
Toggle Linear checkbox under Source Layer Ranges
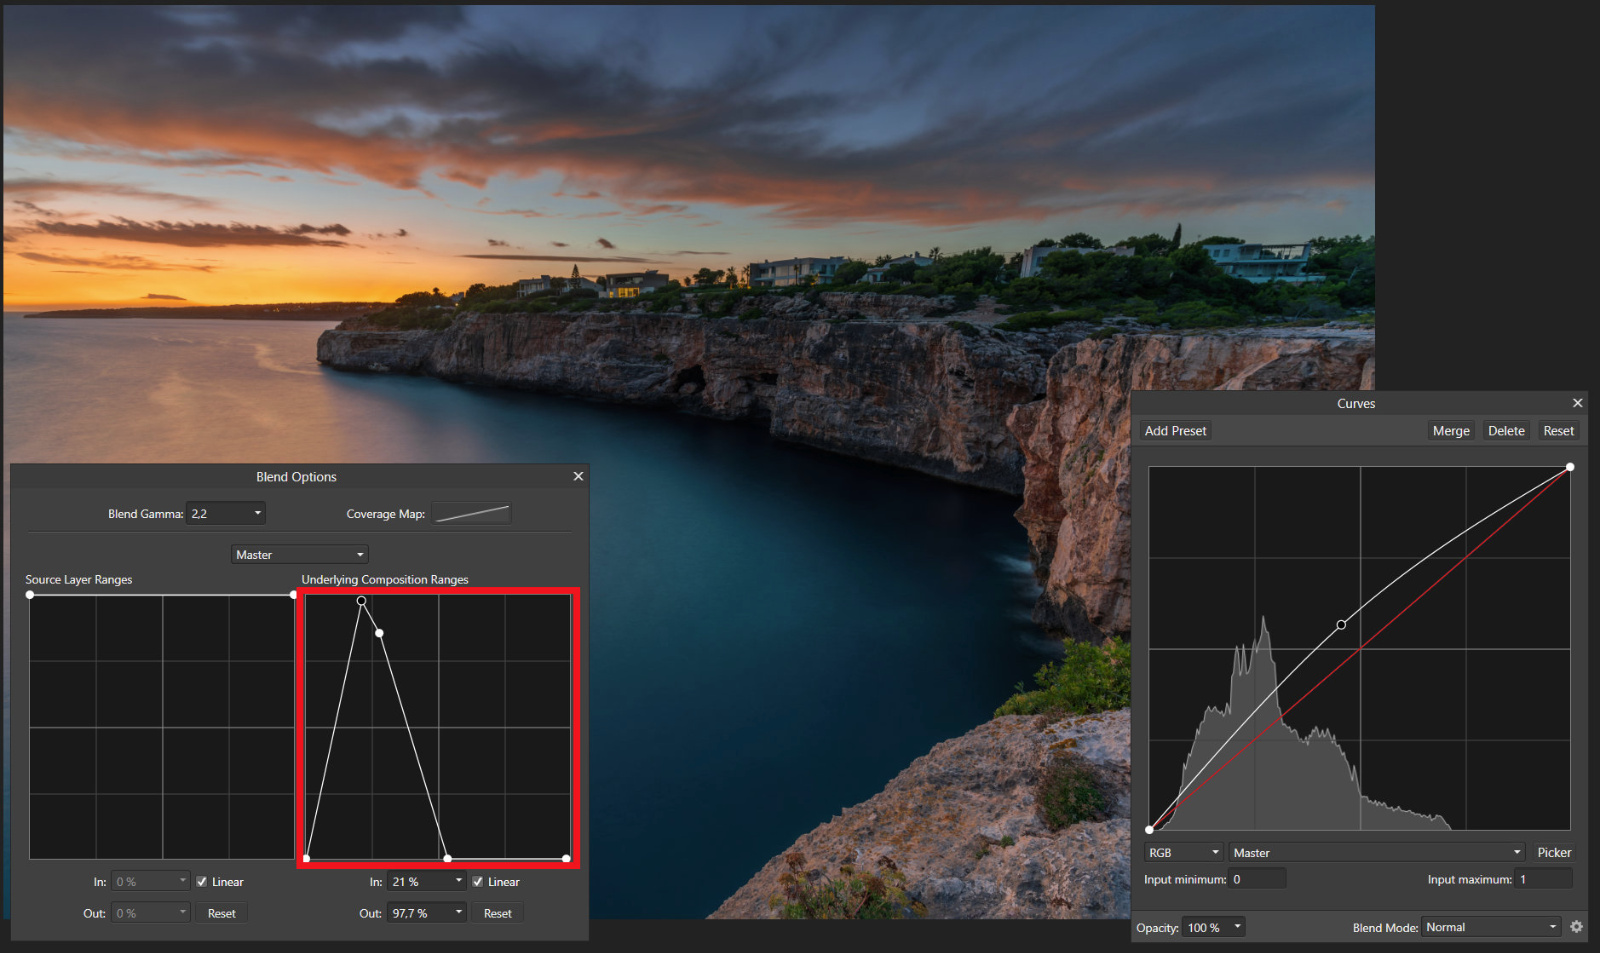tap(202, 882)
